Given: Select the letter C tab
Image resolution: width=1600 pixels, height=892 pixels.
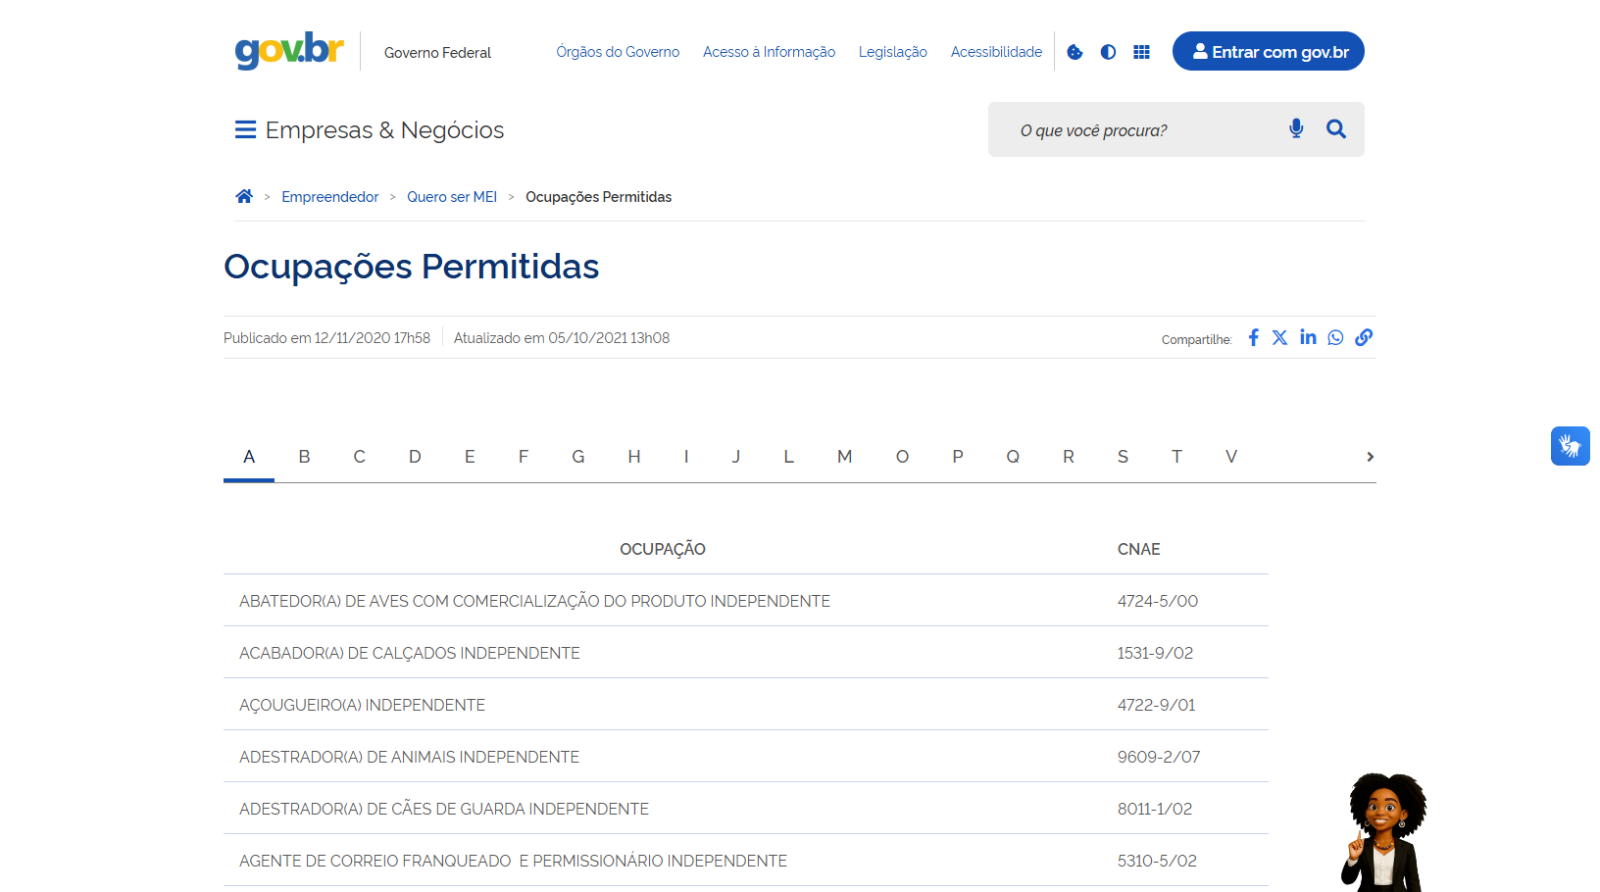Looking at the screenshot, I should coord(359,457).
